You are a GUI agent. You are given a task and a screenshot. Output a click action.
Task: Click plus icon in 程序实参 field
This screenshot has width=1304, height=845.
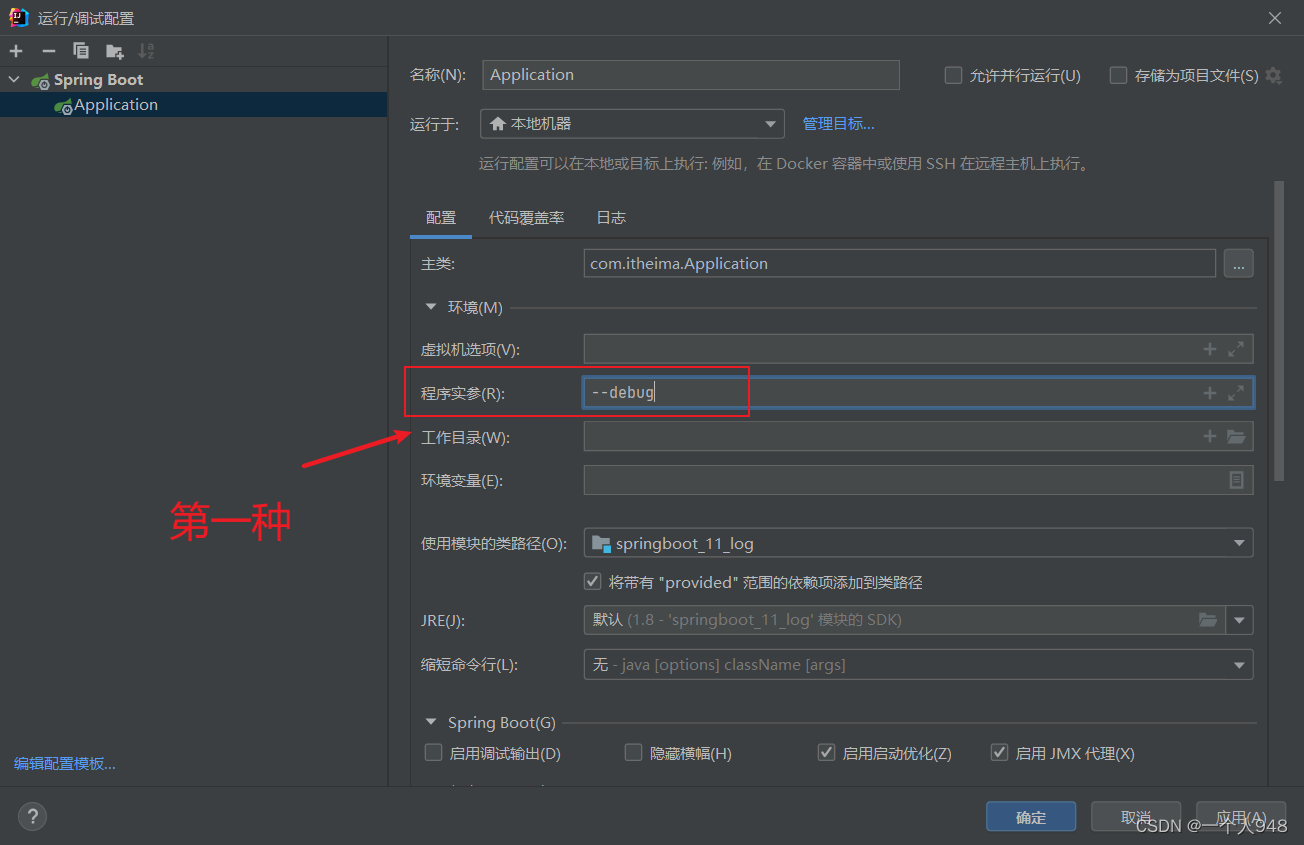[x=1210, y=393]
